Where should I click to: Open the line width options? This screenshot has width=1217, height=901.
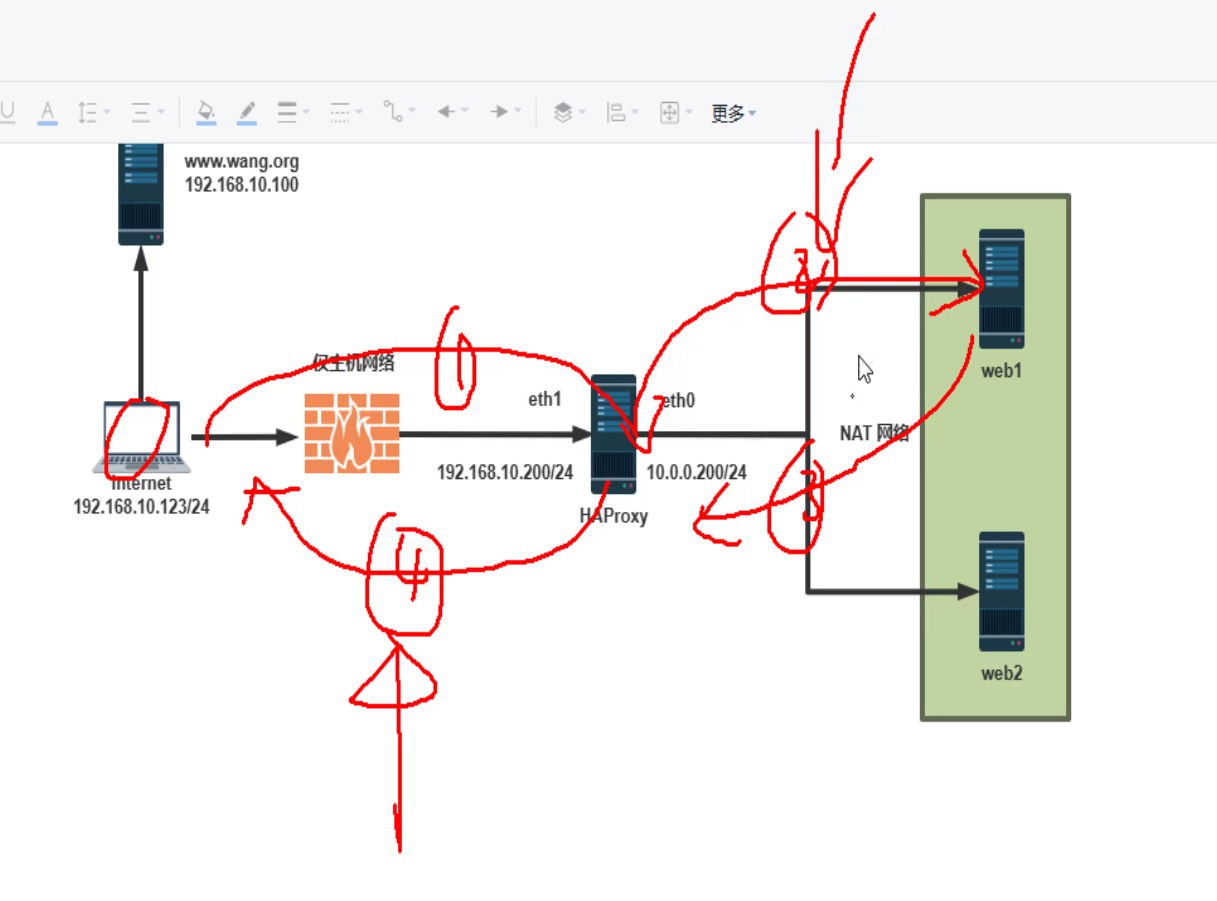[x=292, y=112]
